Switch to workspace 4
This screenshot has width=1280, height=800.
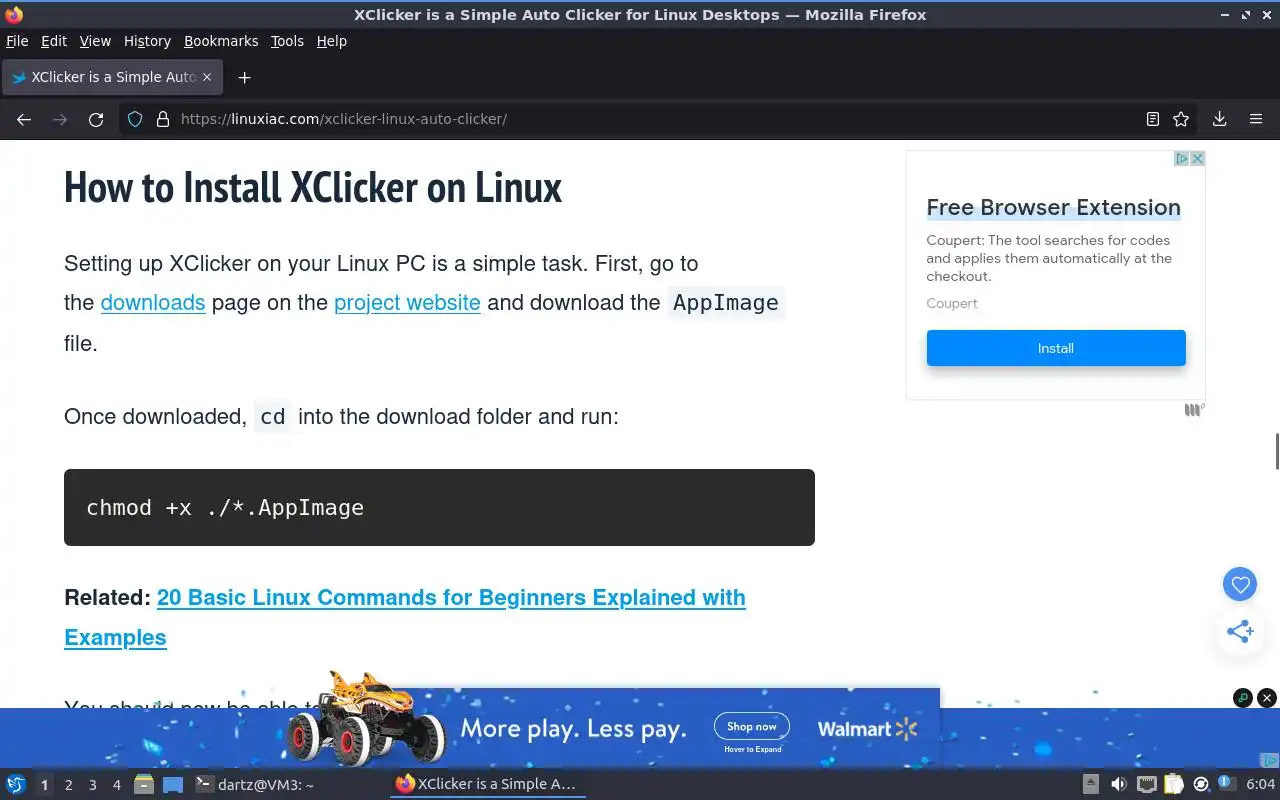pos(116,785)
